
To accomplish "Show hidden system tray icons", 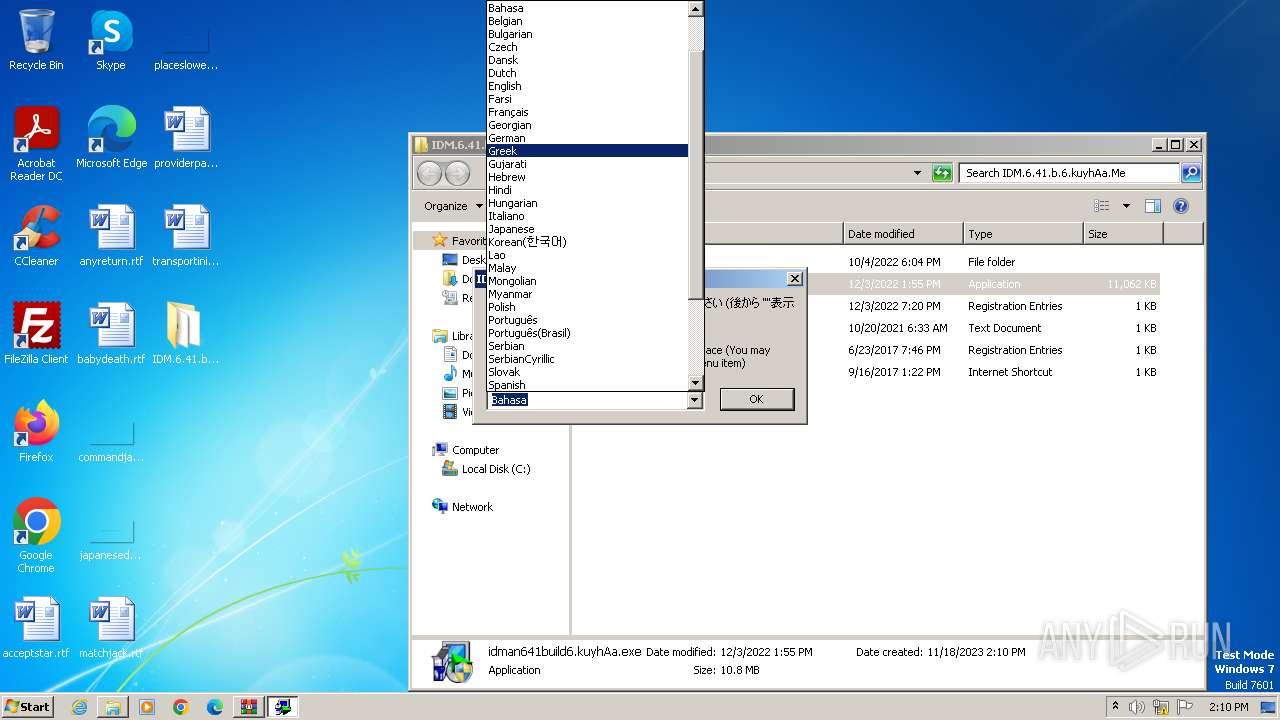I will (x=1115, y=707).
